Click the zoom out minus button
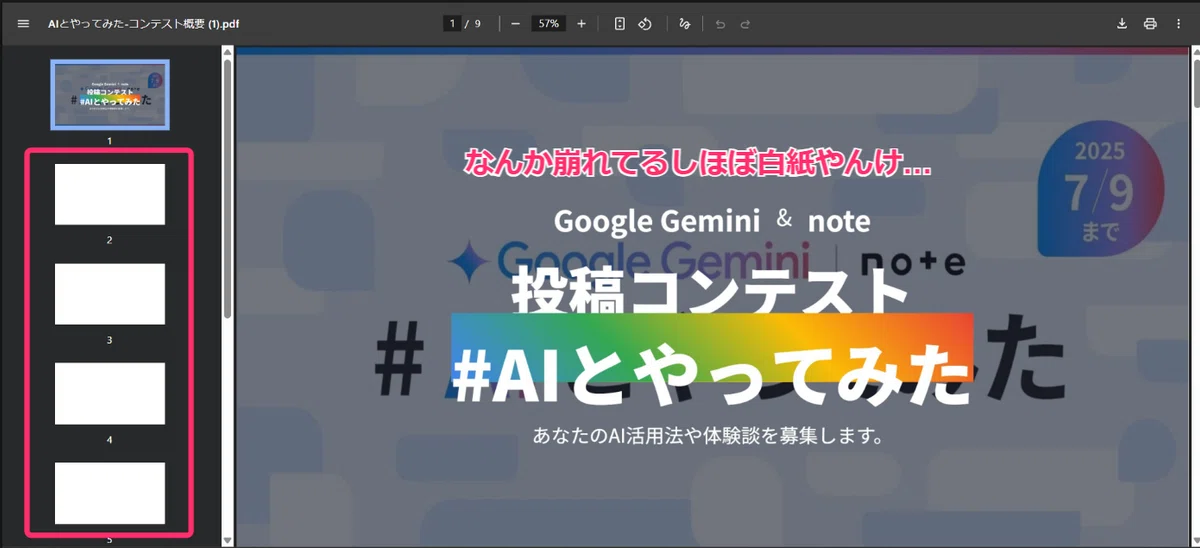Screen dimensions: 1200x548 tap(515, 23)
